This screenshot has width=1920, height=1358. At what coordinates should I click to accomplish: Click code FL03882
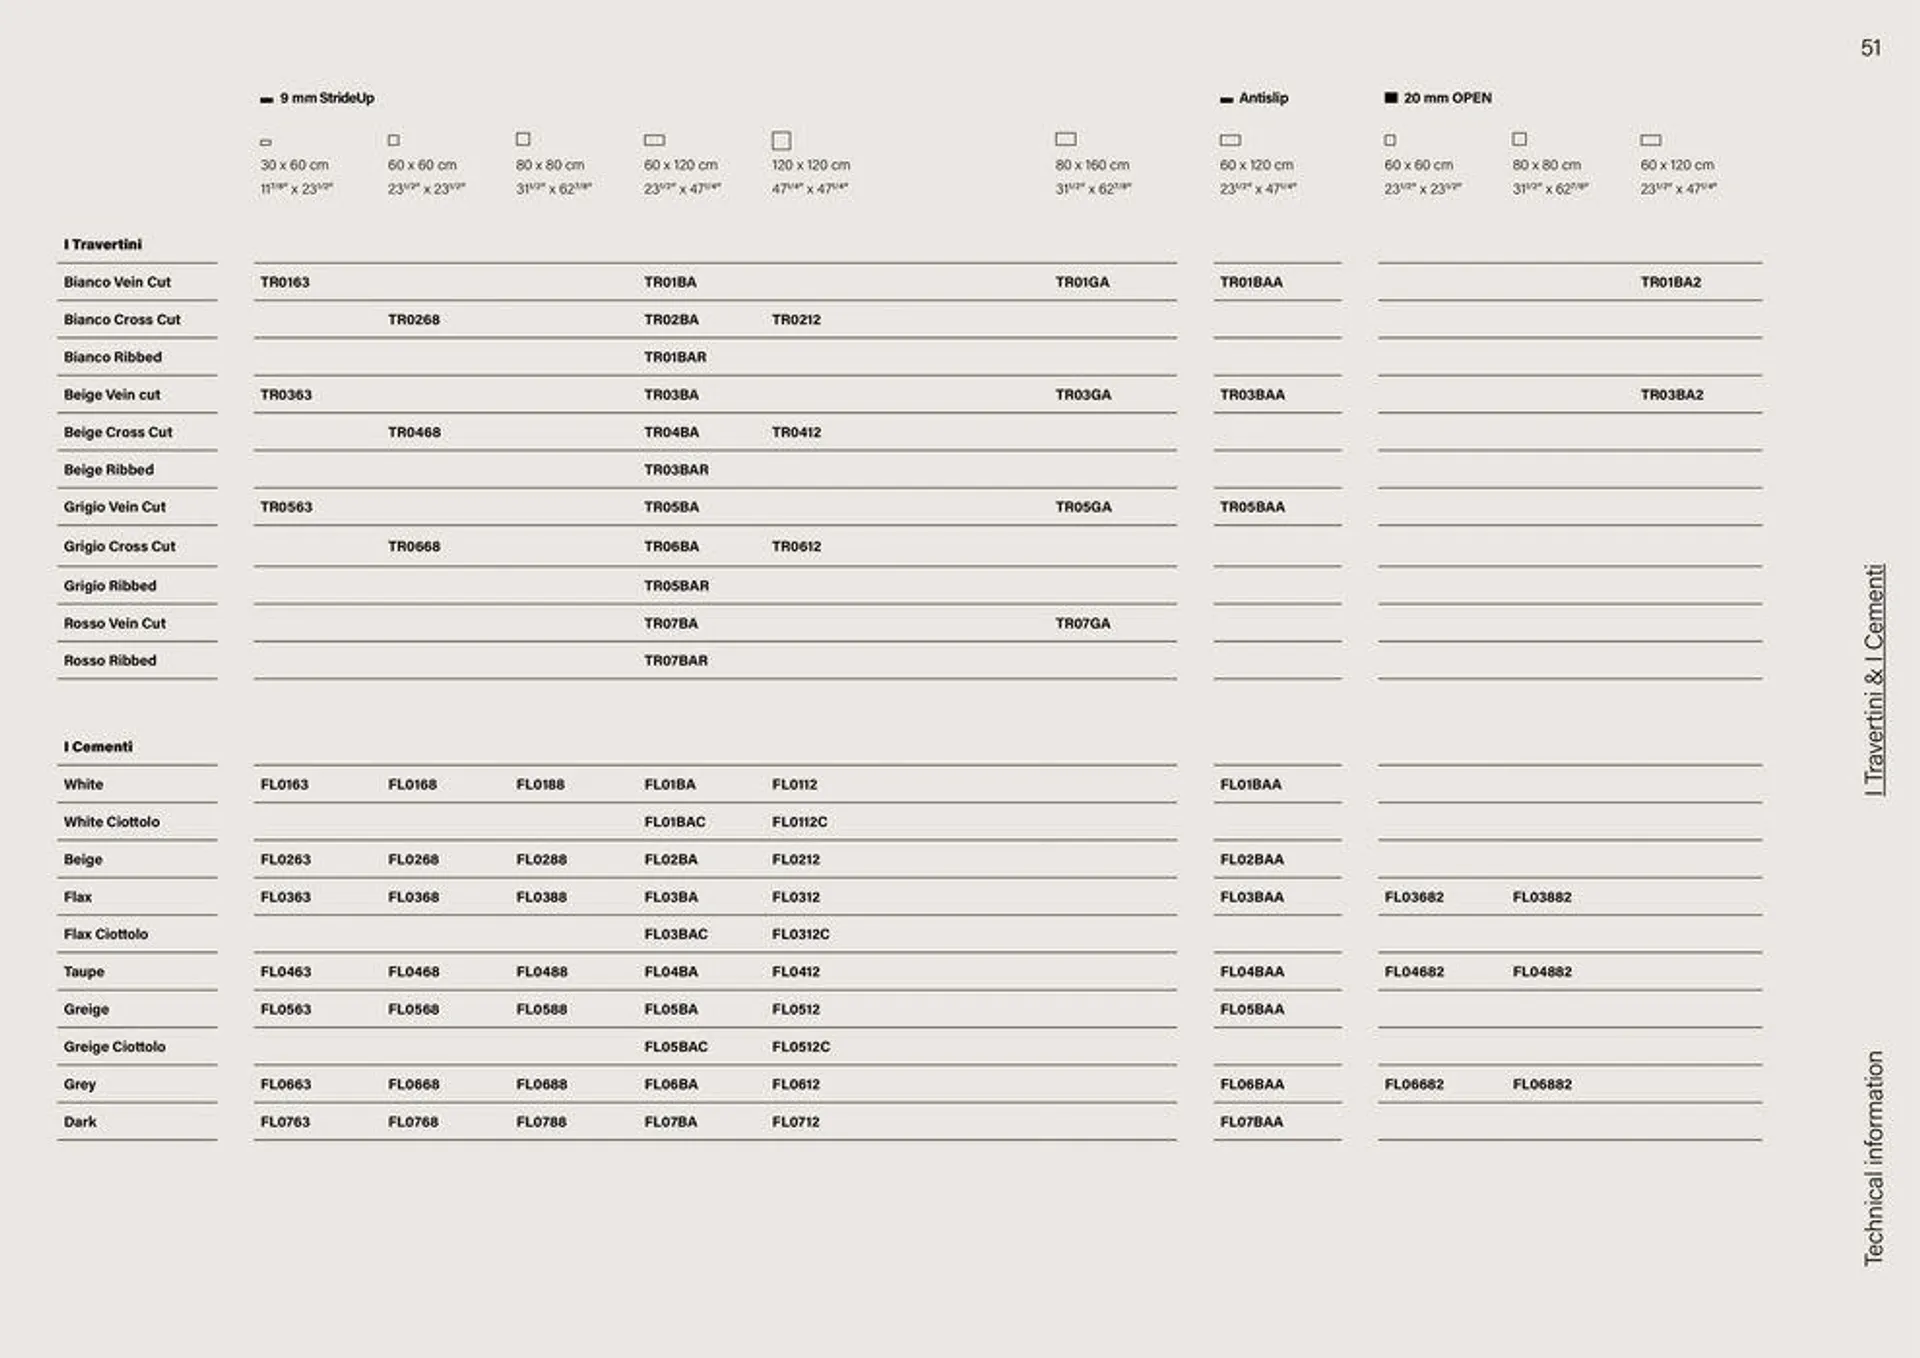coord(1542,897)
